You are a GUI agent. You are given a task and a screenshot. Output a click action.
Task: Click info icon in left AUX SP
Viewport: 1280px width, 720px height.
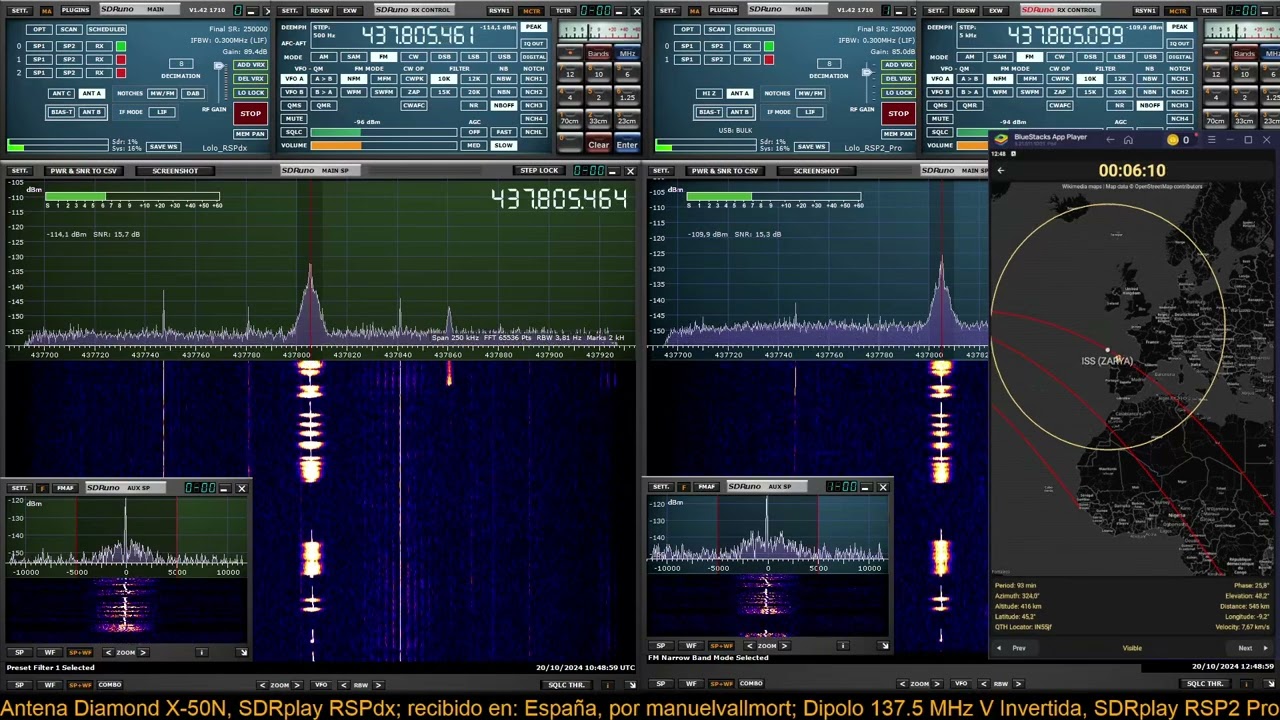tap(201, 652)
